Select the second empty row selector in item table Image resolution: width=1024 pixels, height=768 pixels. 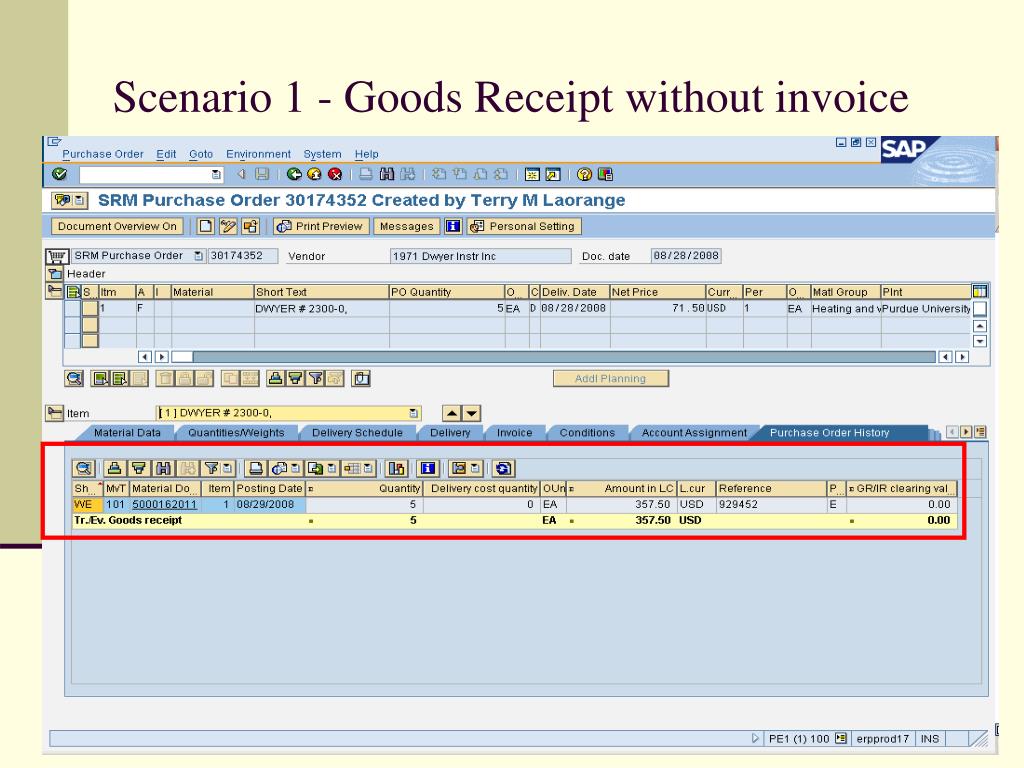[72, 325]
